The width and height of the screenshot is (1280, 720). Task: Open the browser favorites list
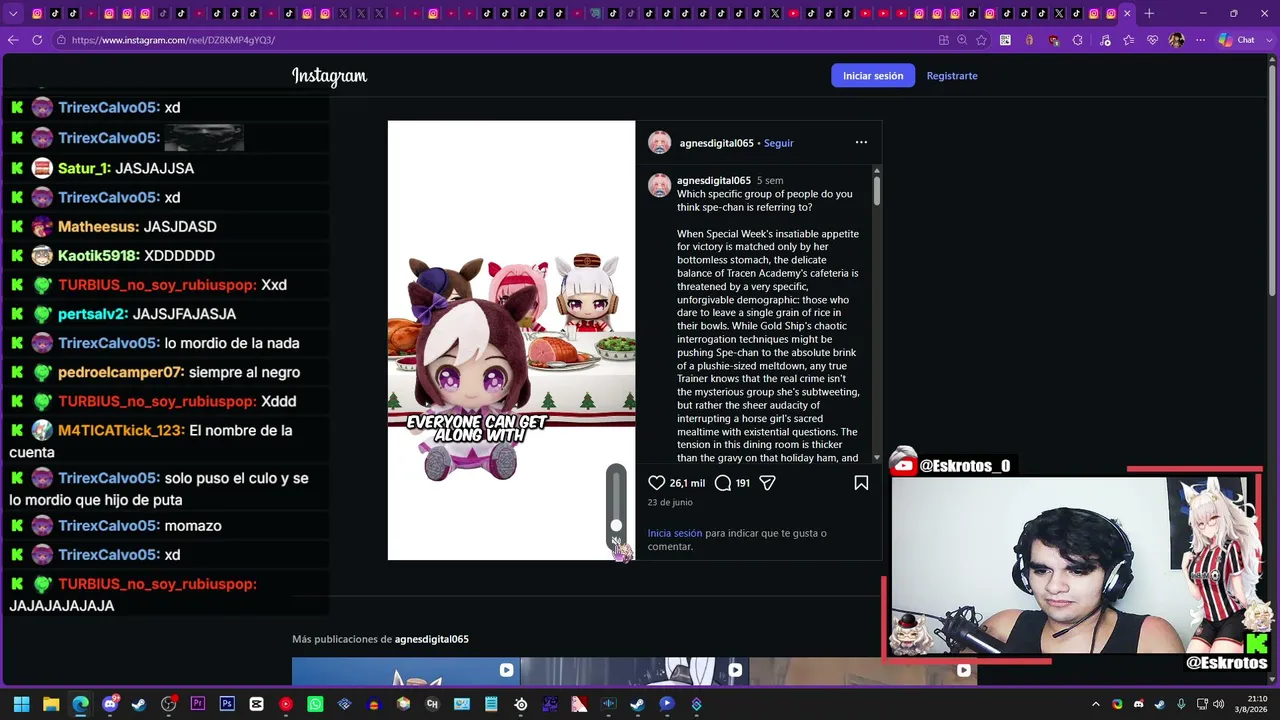click(1129, 40)
